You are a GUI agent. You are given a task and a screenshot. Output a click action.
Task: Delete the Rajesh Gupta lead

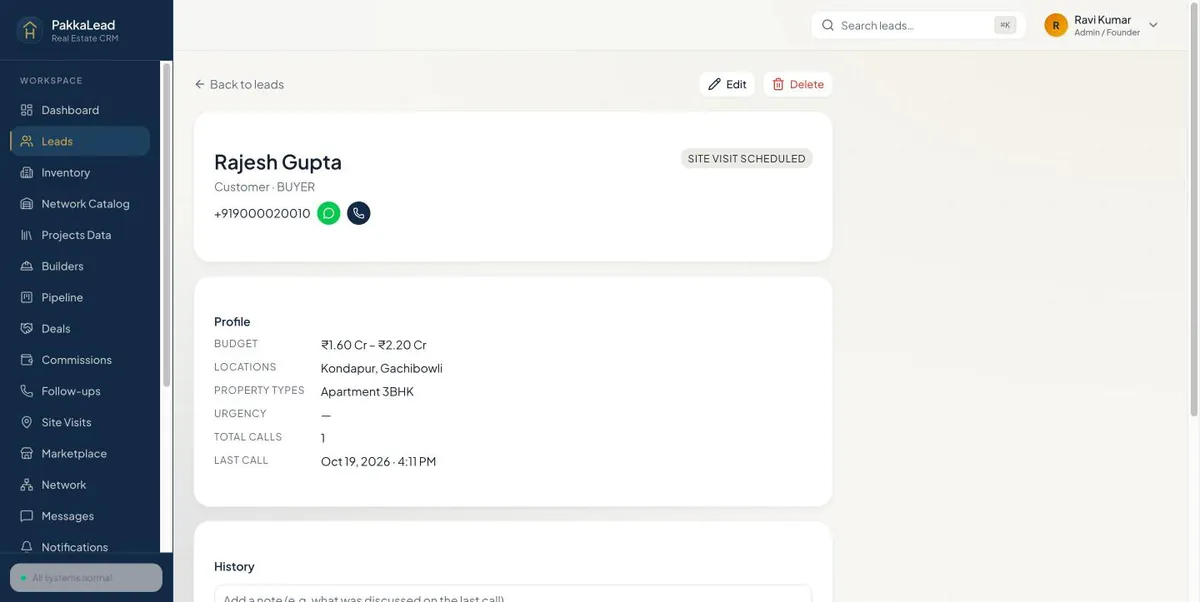pyautogui.click(x=798, y=84)
